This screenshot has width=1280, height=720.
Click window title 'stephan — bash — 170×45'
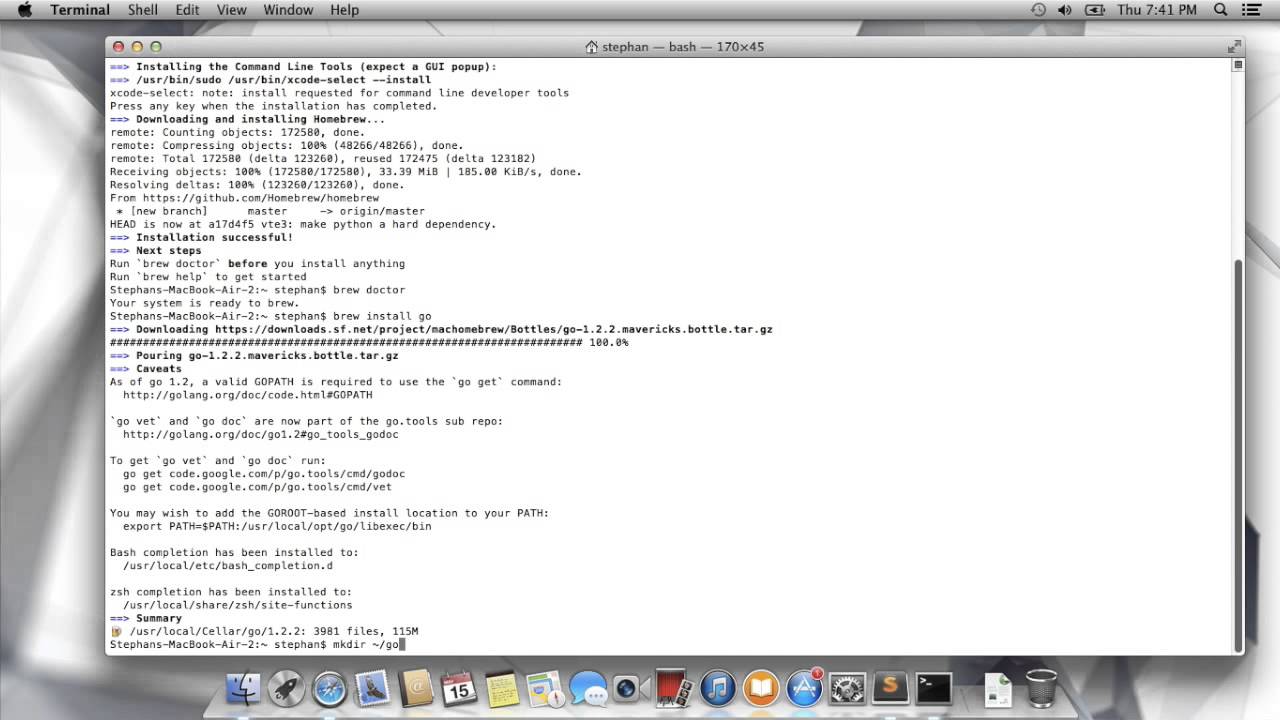[682, 47]
